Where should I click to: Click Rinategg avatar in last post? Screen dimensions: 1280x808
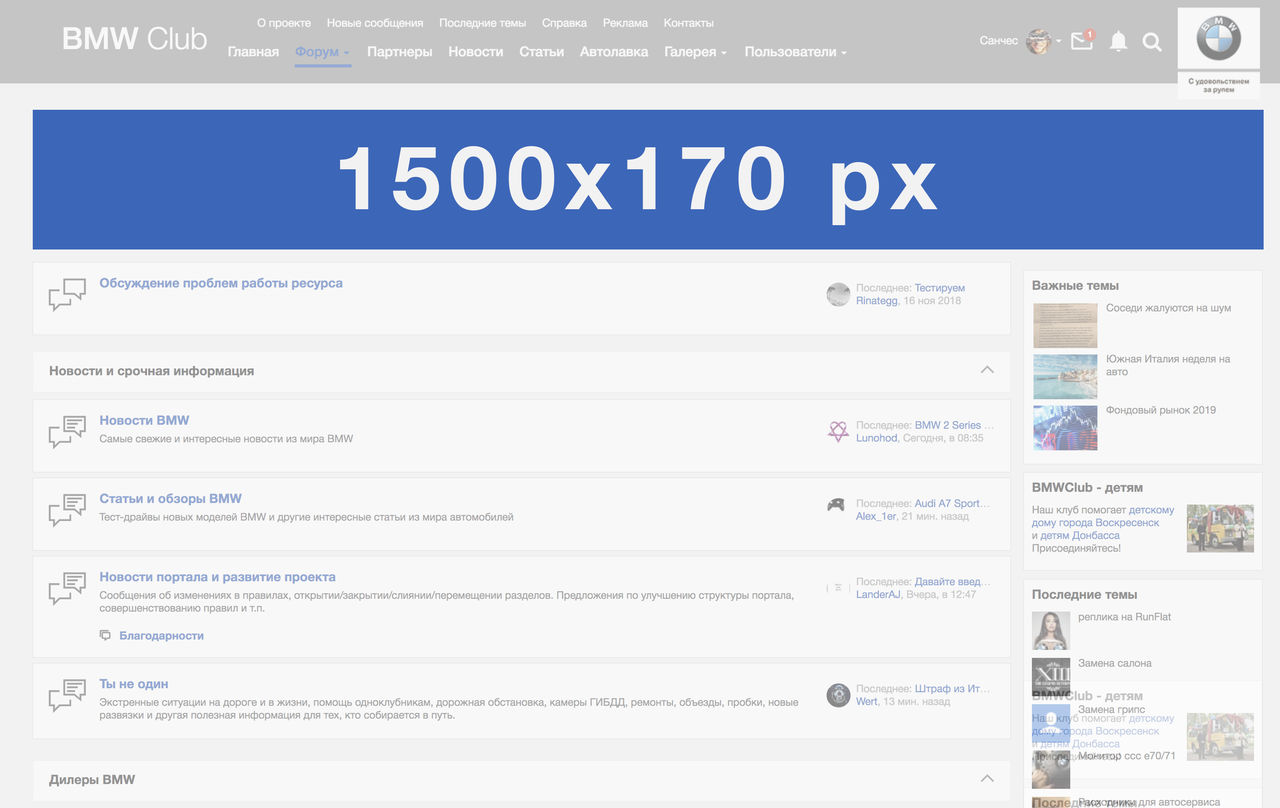838,294
